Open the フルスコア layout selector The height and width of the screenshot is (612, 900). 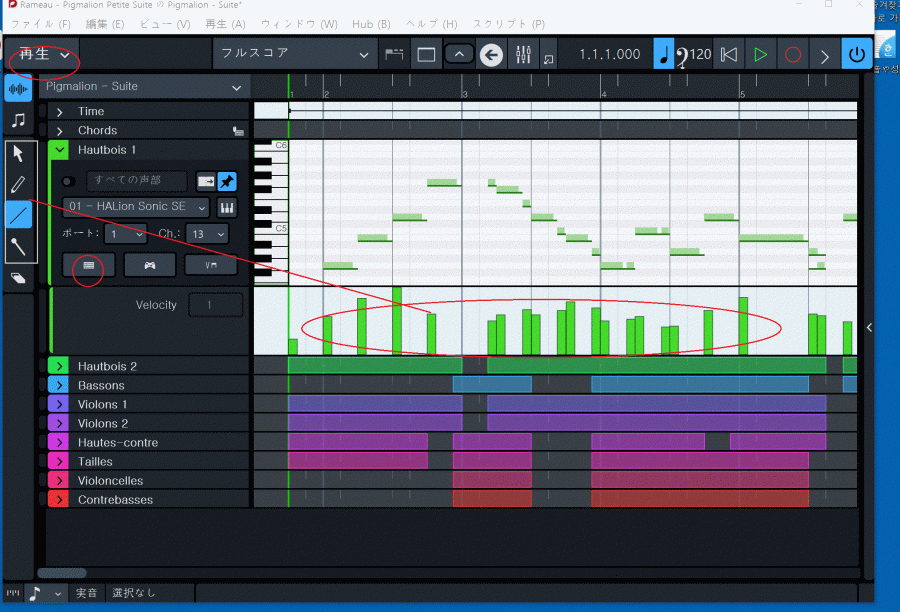click(295, 54)
